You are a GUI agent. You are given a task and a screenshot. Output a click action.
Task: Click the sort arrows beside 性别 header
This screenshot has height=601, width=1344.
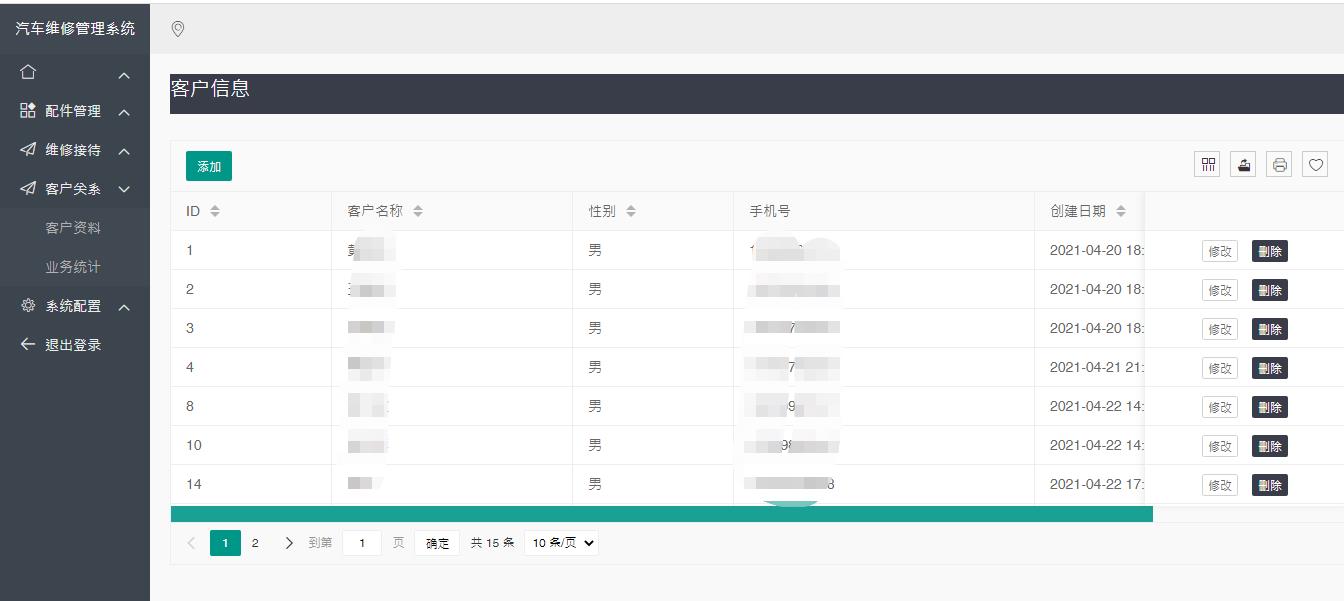point(631,211)
